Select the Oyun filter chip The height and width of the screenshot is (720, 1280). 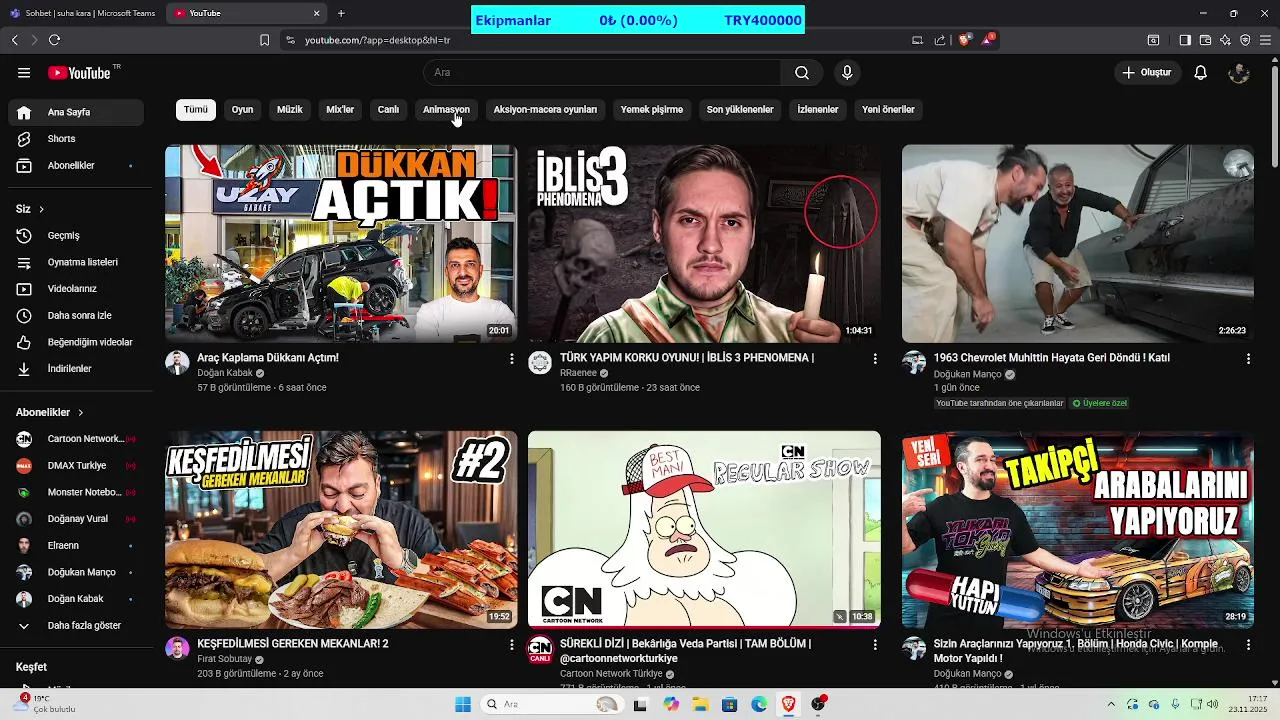(x=243, y=110)
